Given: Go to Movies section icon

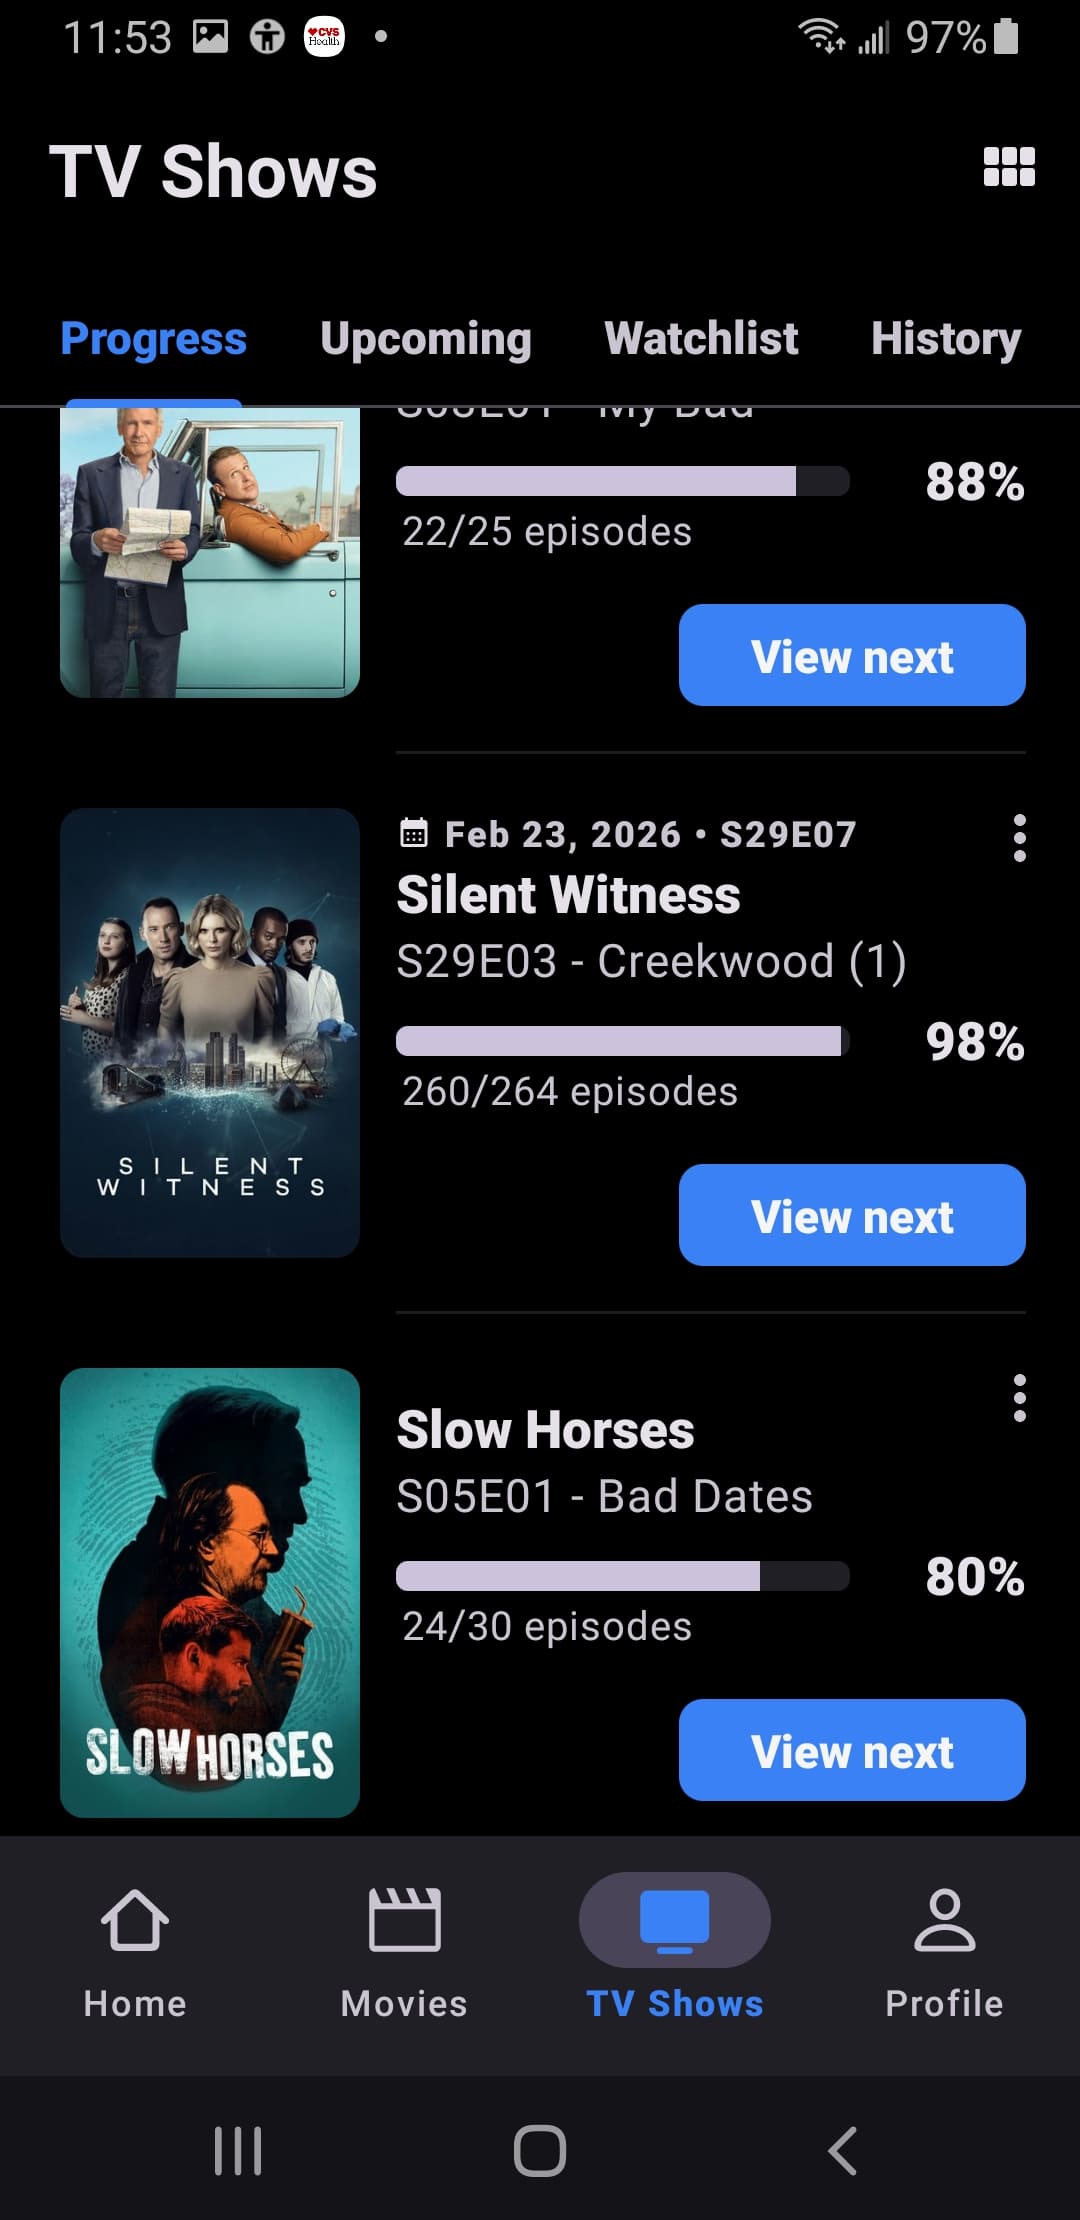Looking at the screenshot, I should 404,1921.
